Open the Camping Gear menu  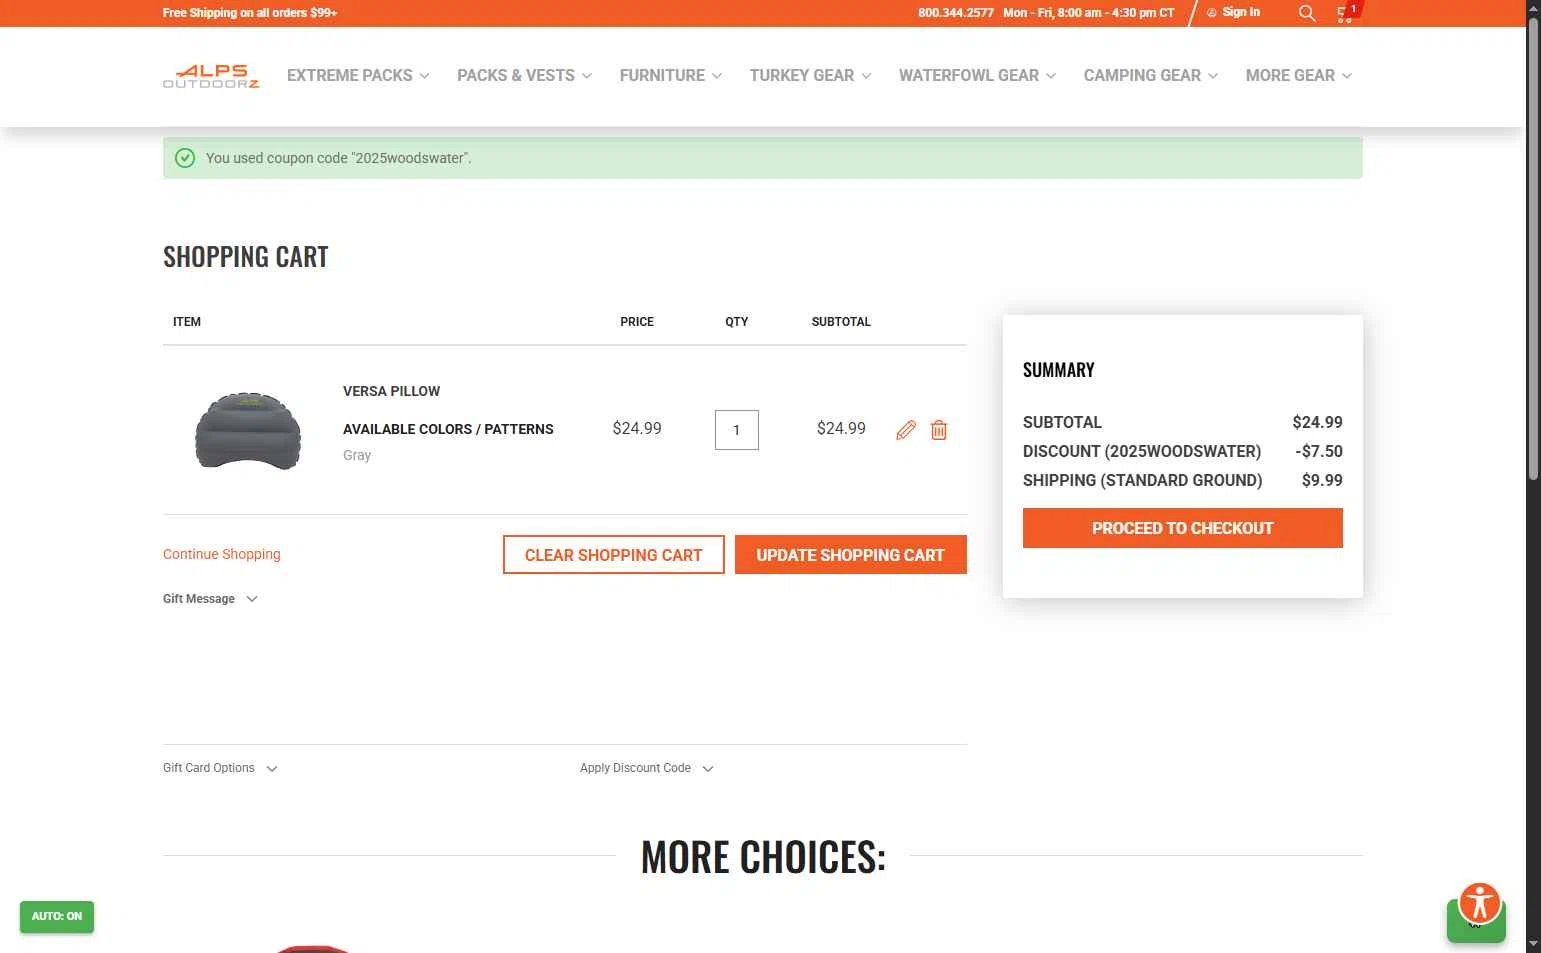[1150, 76]
